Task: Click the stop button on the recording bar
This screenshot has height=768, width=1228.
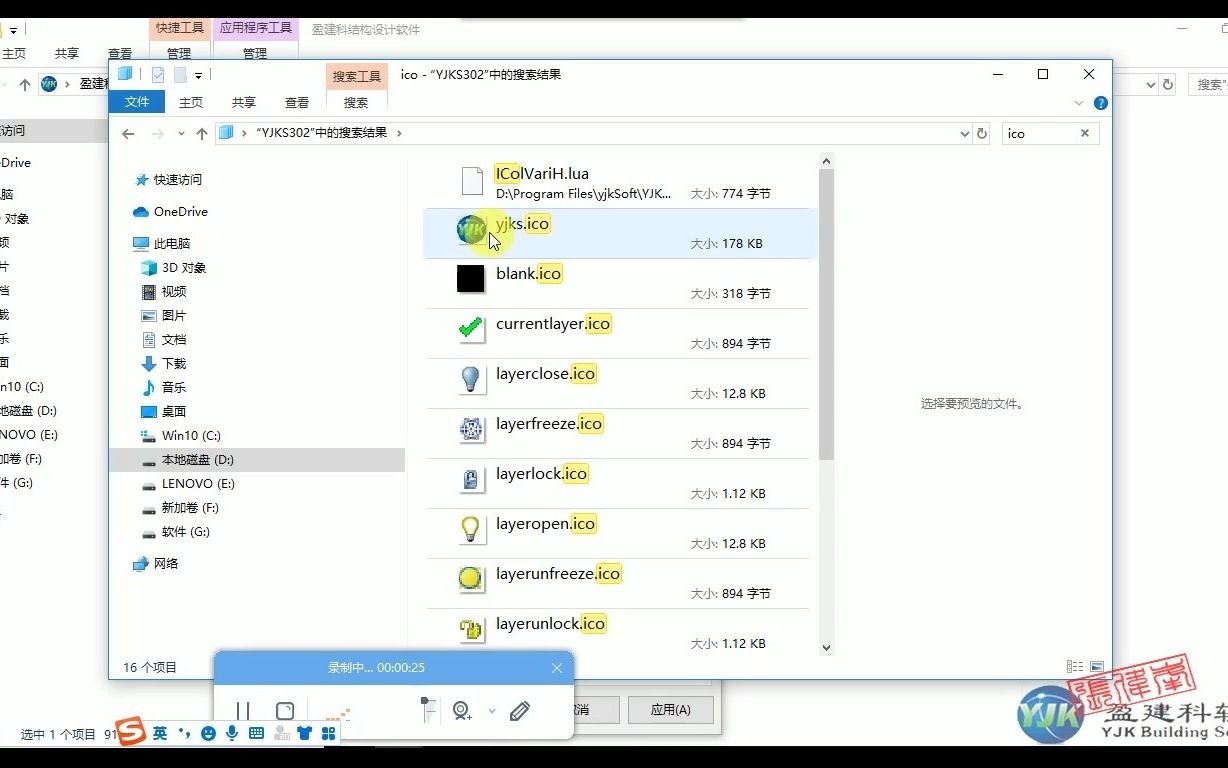Action: click(x=284, y=710)
